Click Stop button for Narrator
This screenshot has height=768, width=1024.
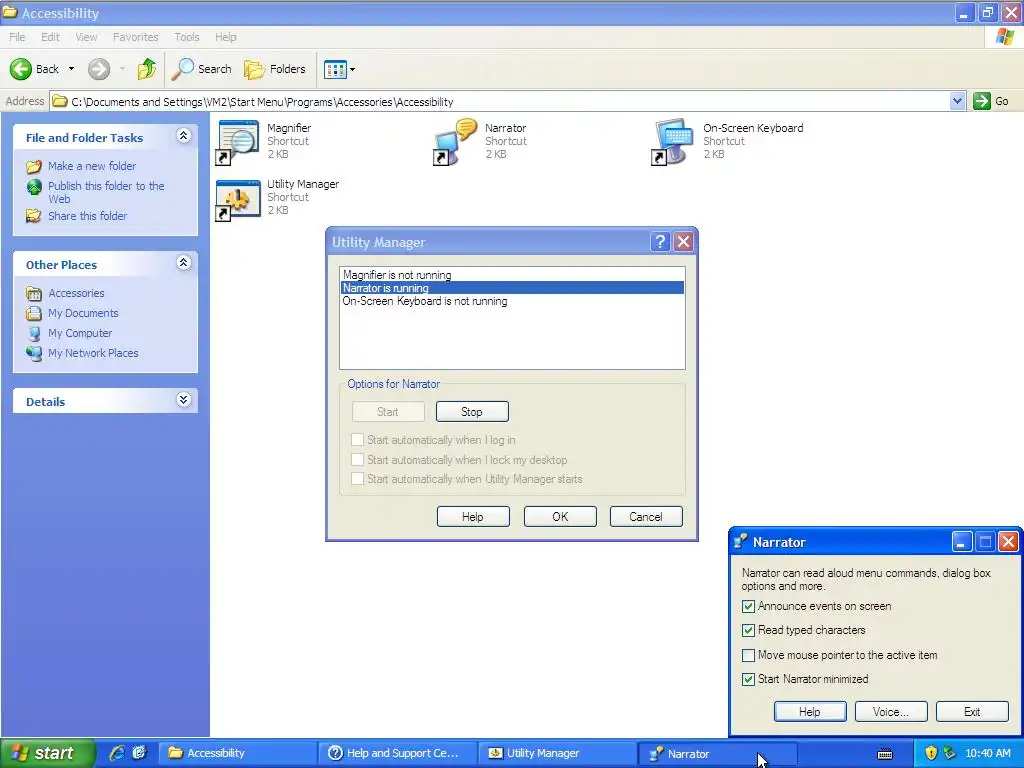(x=472, y=412)
